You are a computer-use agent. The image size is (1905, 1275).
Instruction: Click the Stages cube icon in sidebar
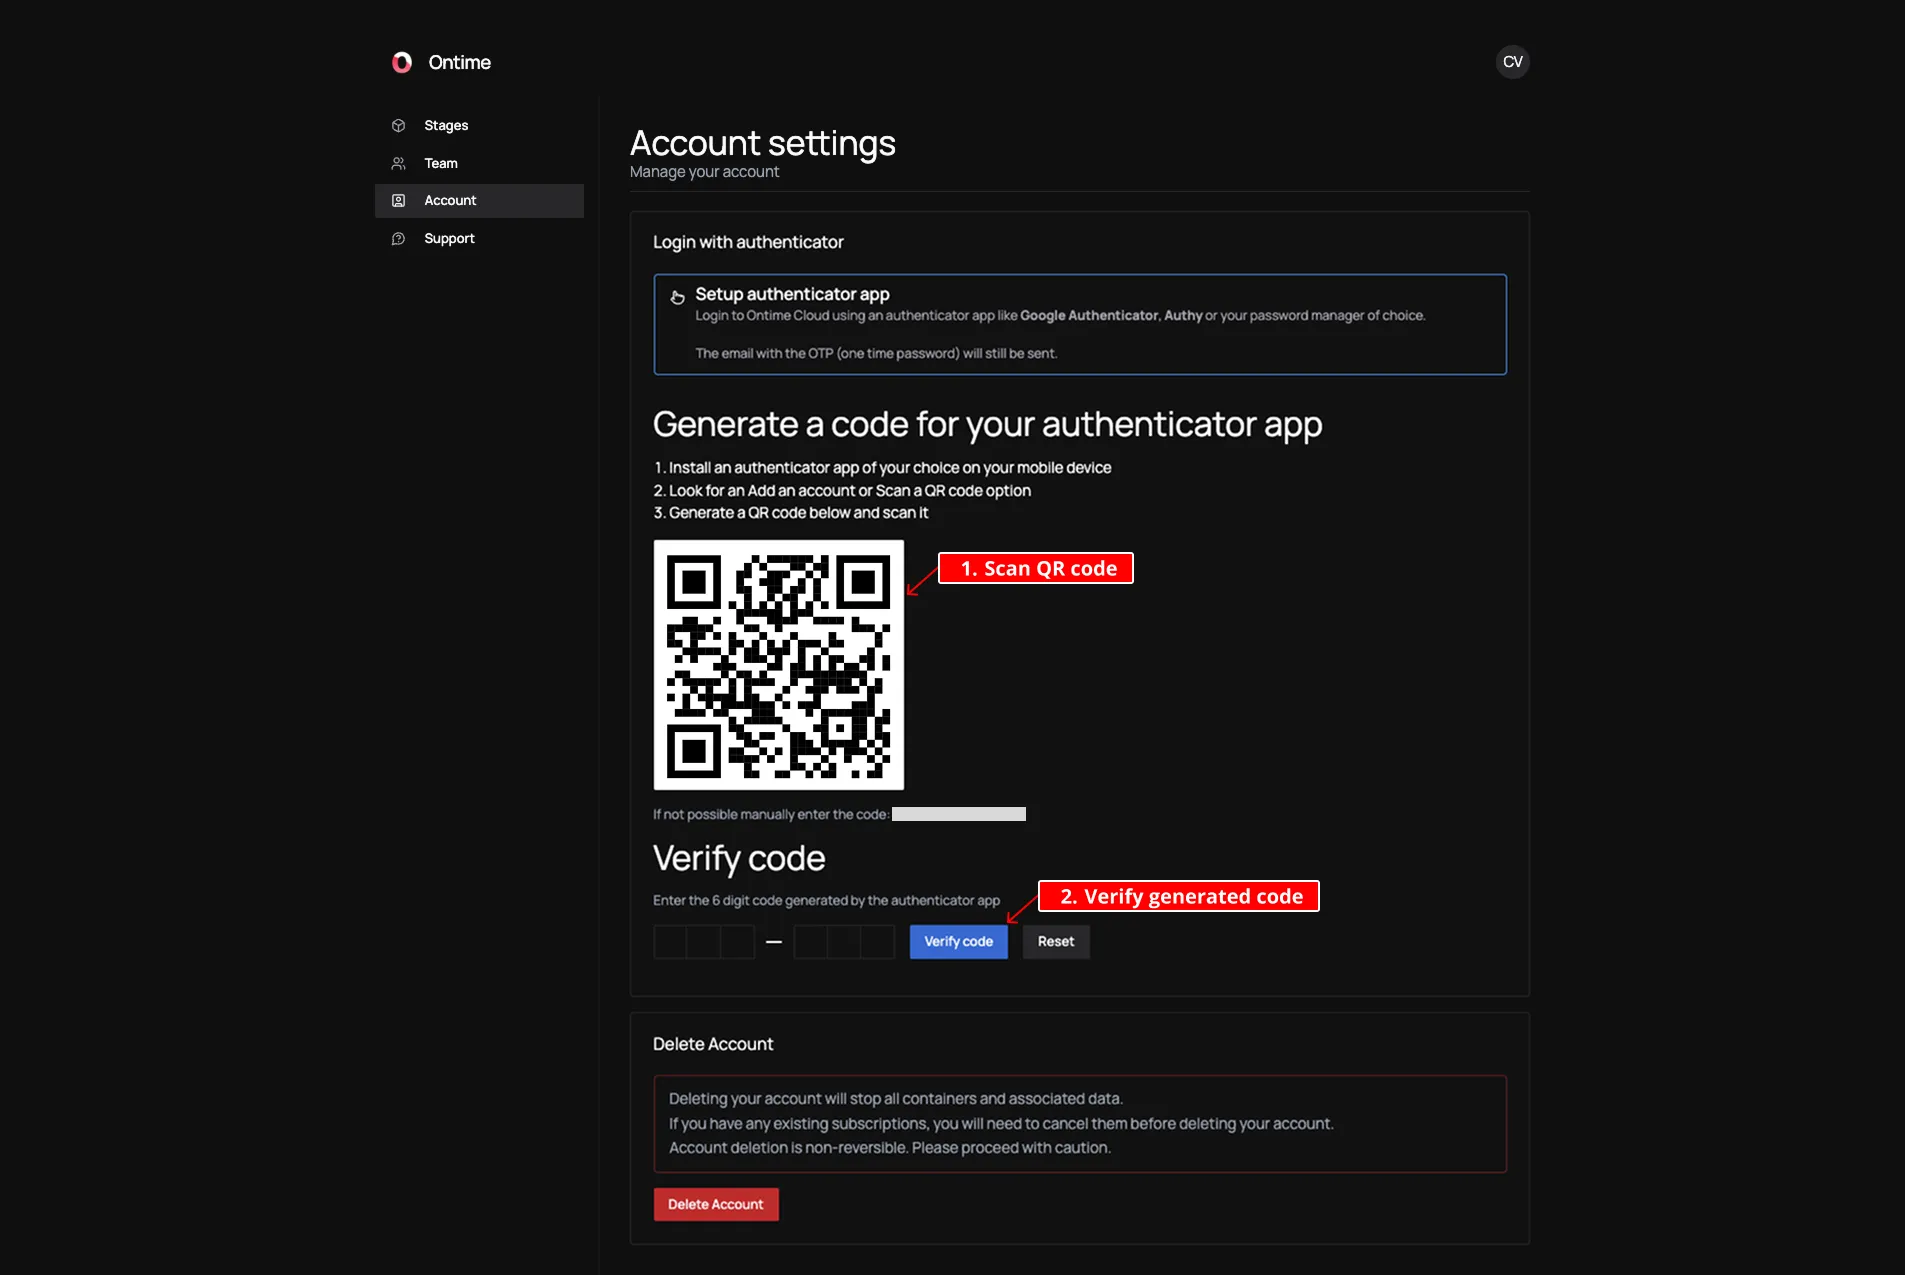tap(399, 126)
